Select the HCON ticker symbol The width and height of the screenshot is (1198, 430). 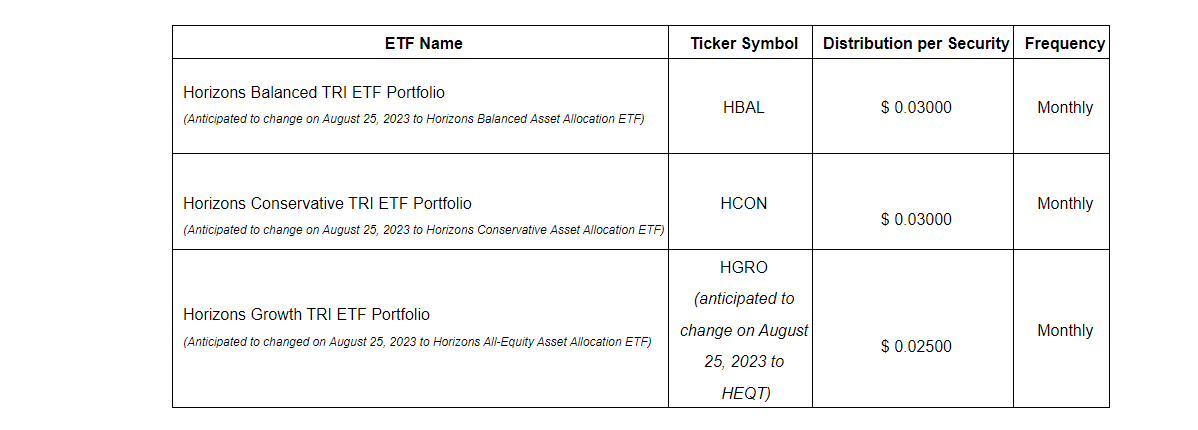point(743,203)
